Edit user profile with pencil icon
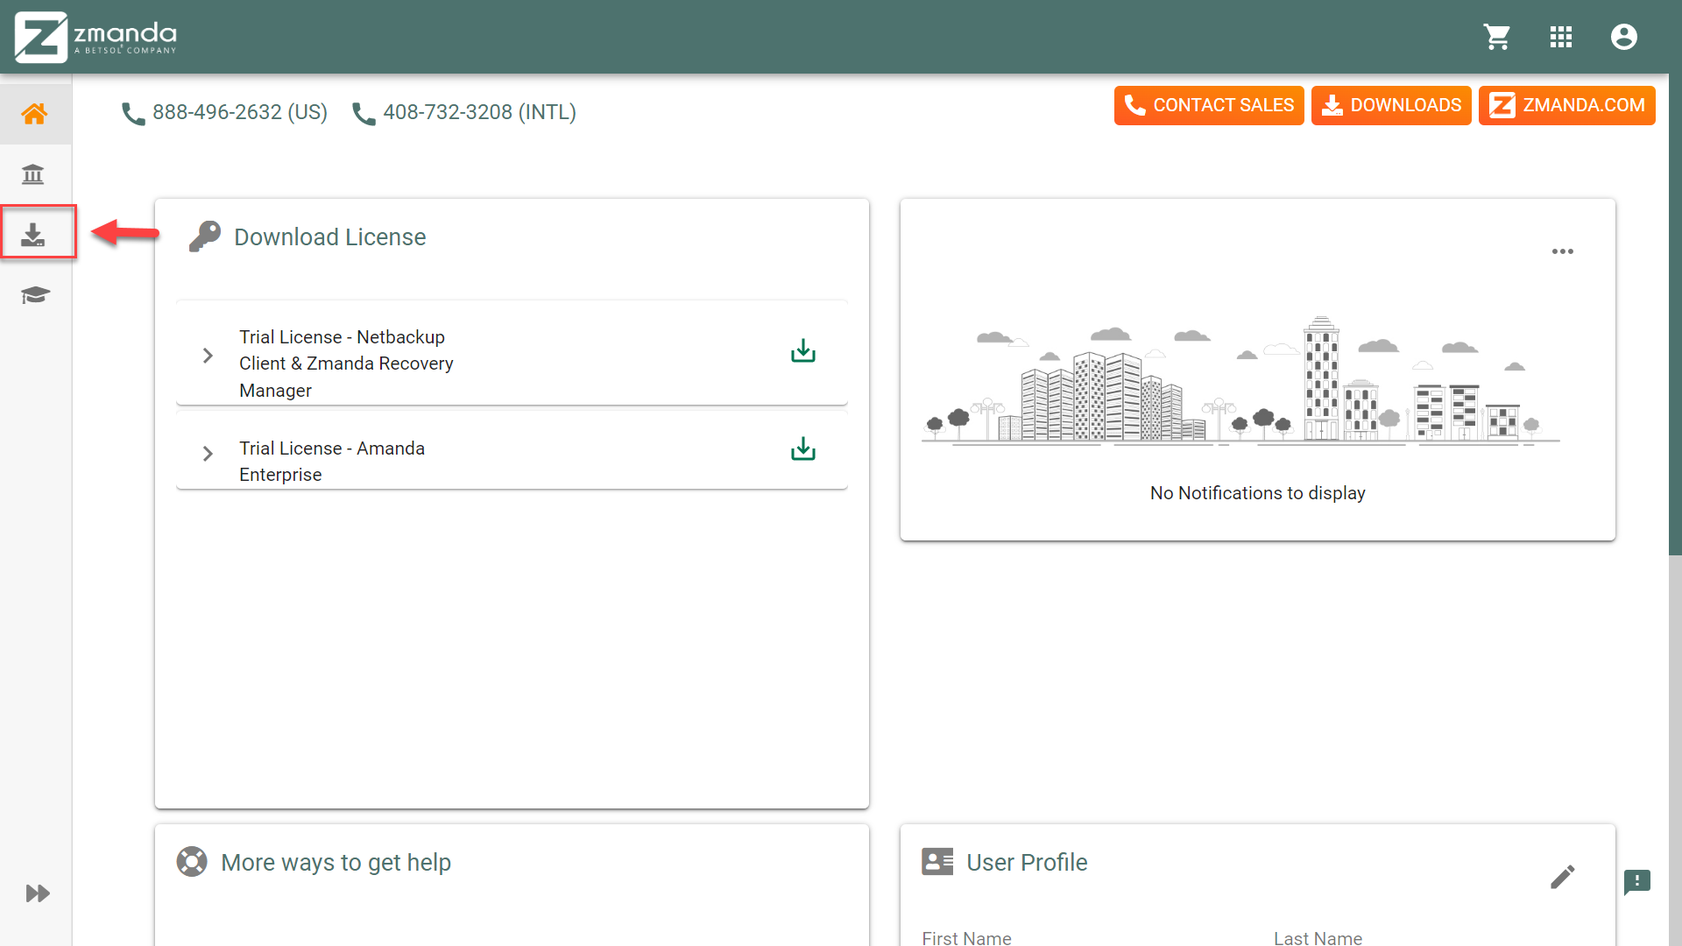1682x946 pixels. (x=1563, y=877)
